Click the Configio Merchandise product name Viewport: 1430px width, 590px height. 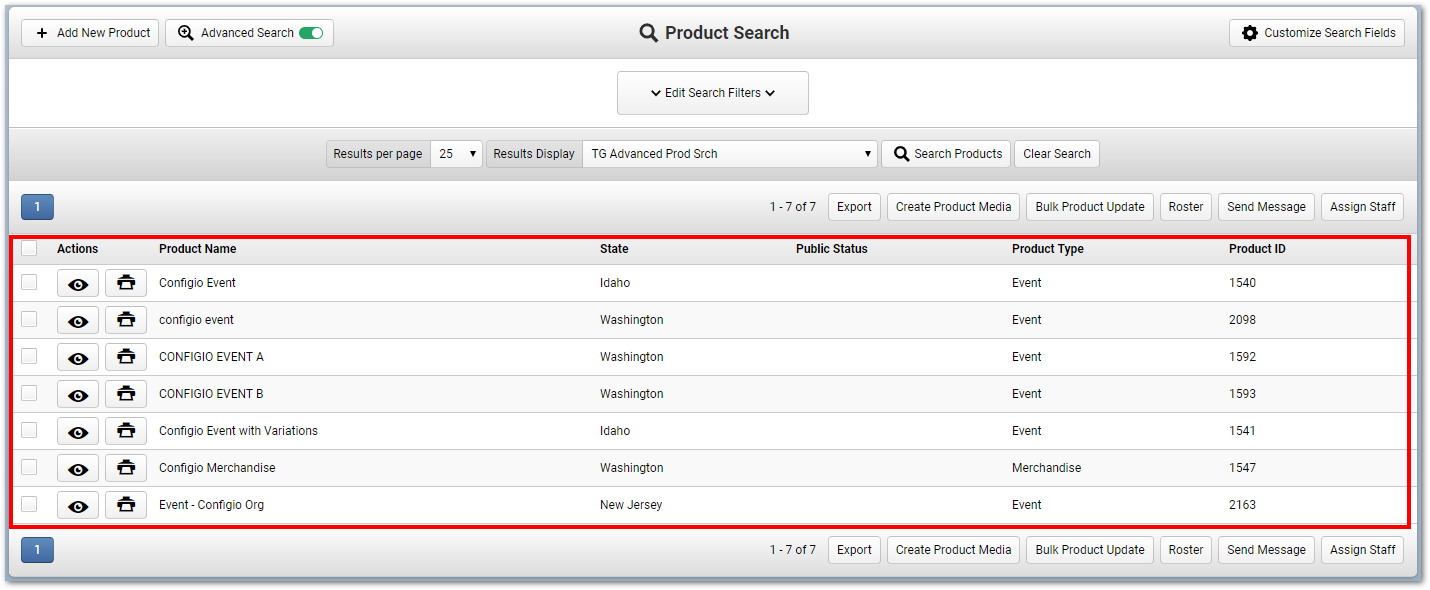tap(217, 468)
